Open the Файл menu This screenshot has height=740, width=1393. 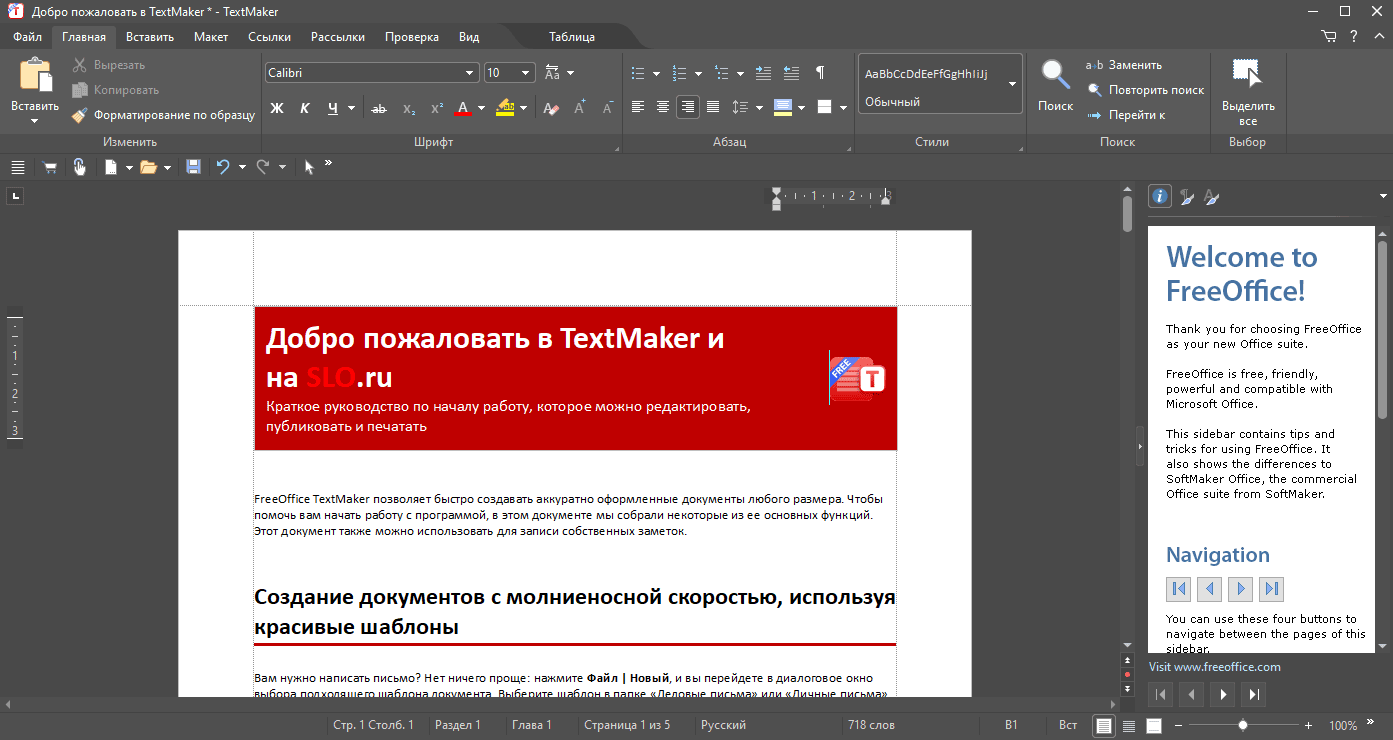coord(27,37)
